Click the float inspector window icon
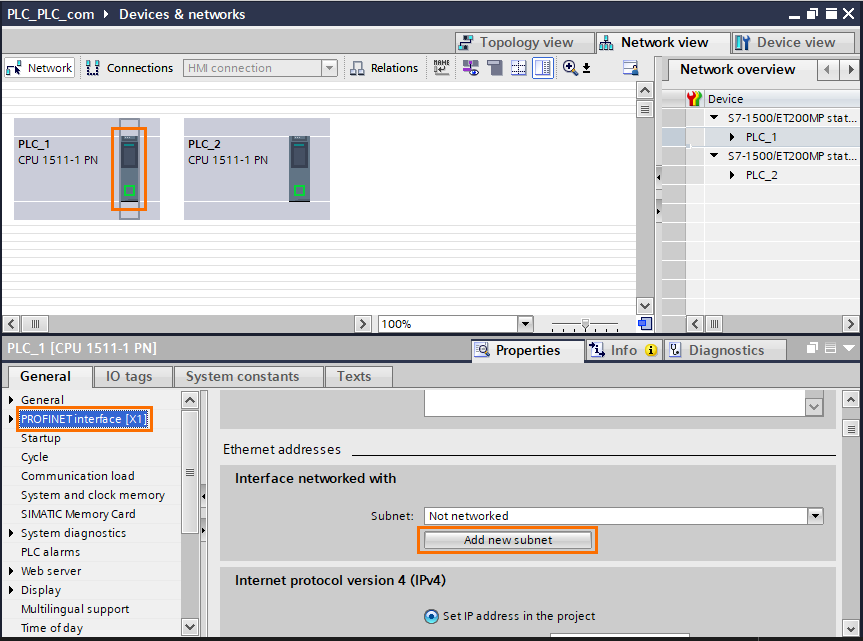The image size is (863, 641). pyautogui.click(x=812, y=348)
